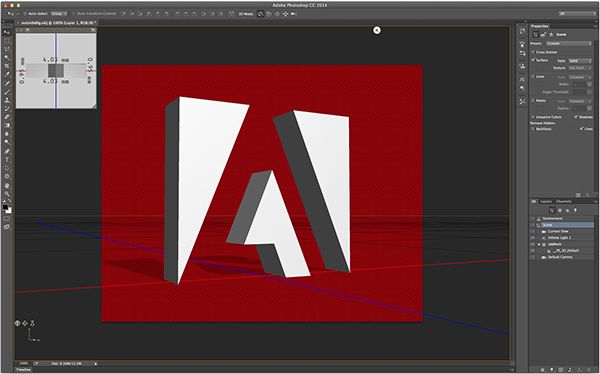
Task: Hide the objMesh item
Action: (533, 244)
